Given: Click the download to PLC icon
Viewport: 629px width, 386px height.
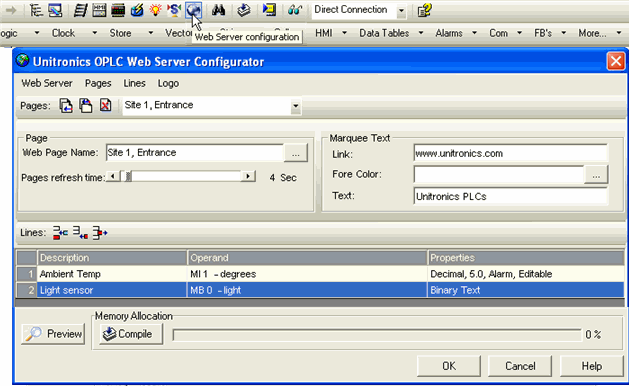Looking at the screenshot, I should point(243,10).
